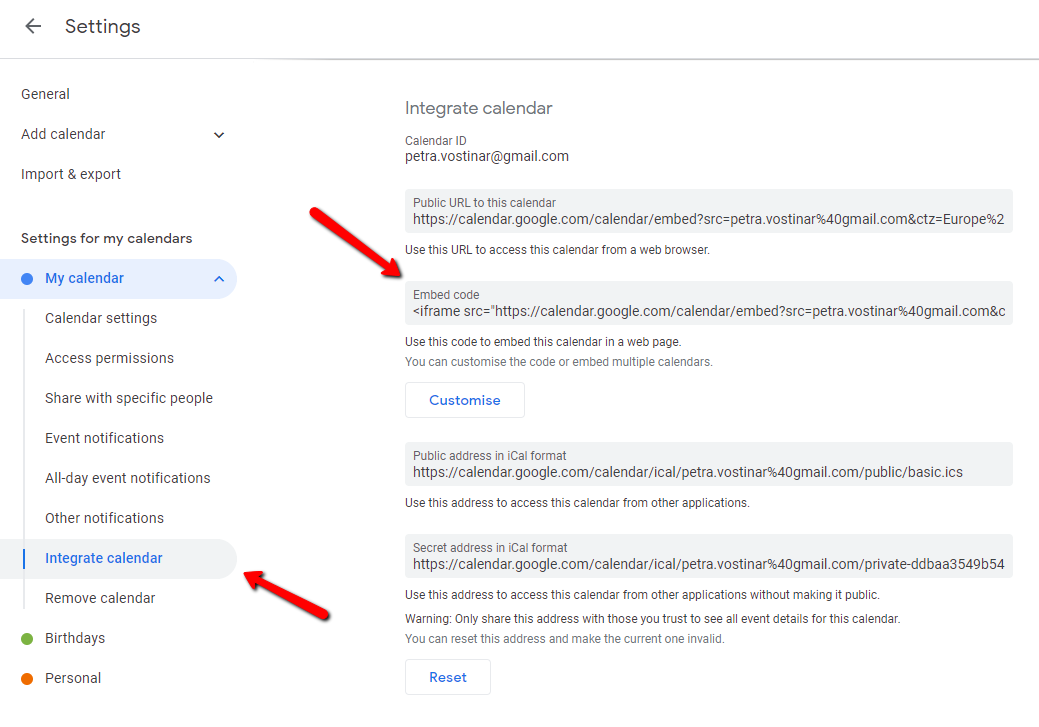Jump to Event notifications

pyautogui.click(x=104, y=438)
